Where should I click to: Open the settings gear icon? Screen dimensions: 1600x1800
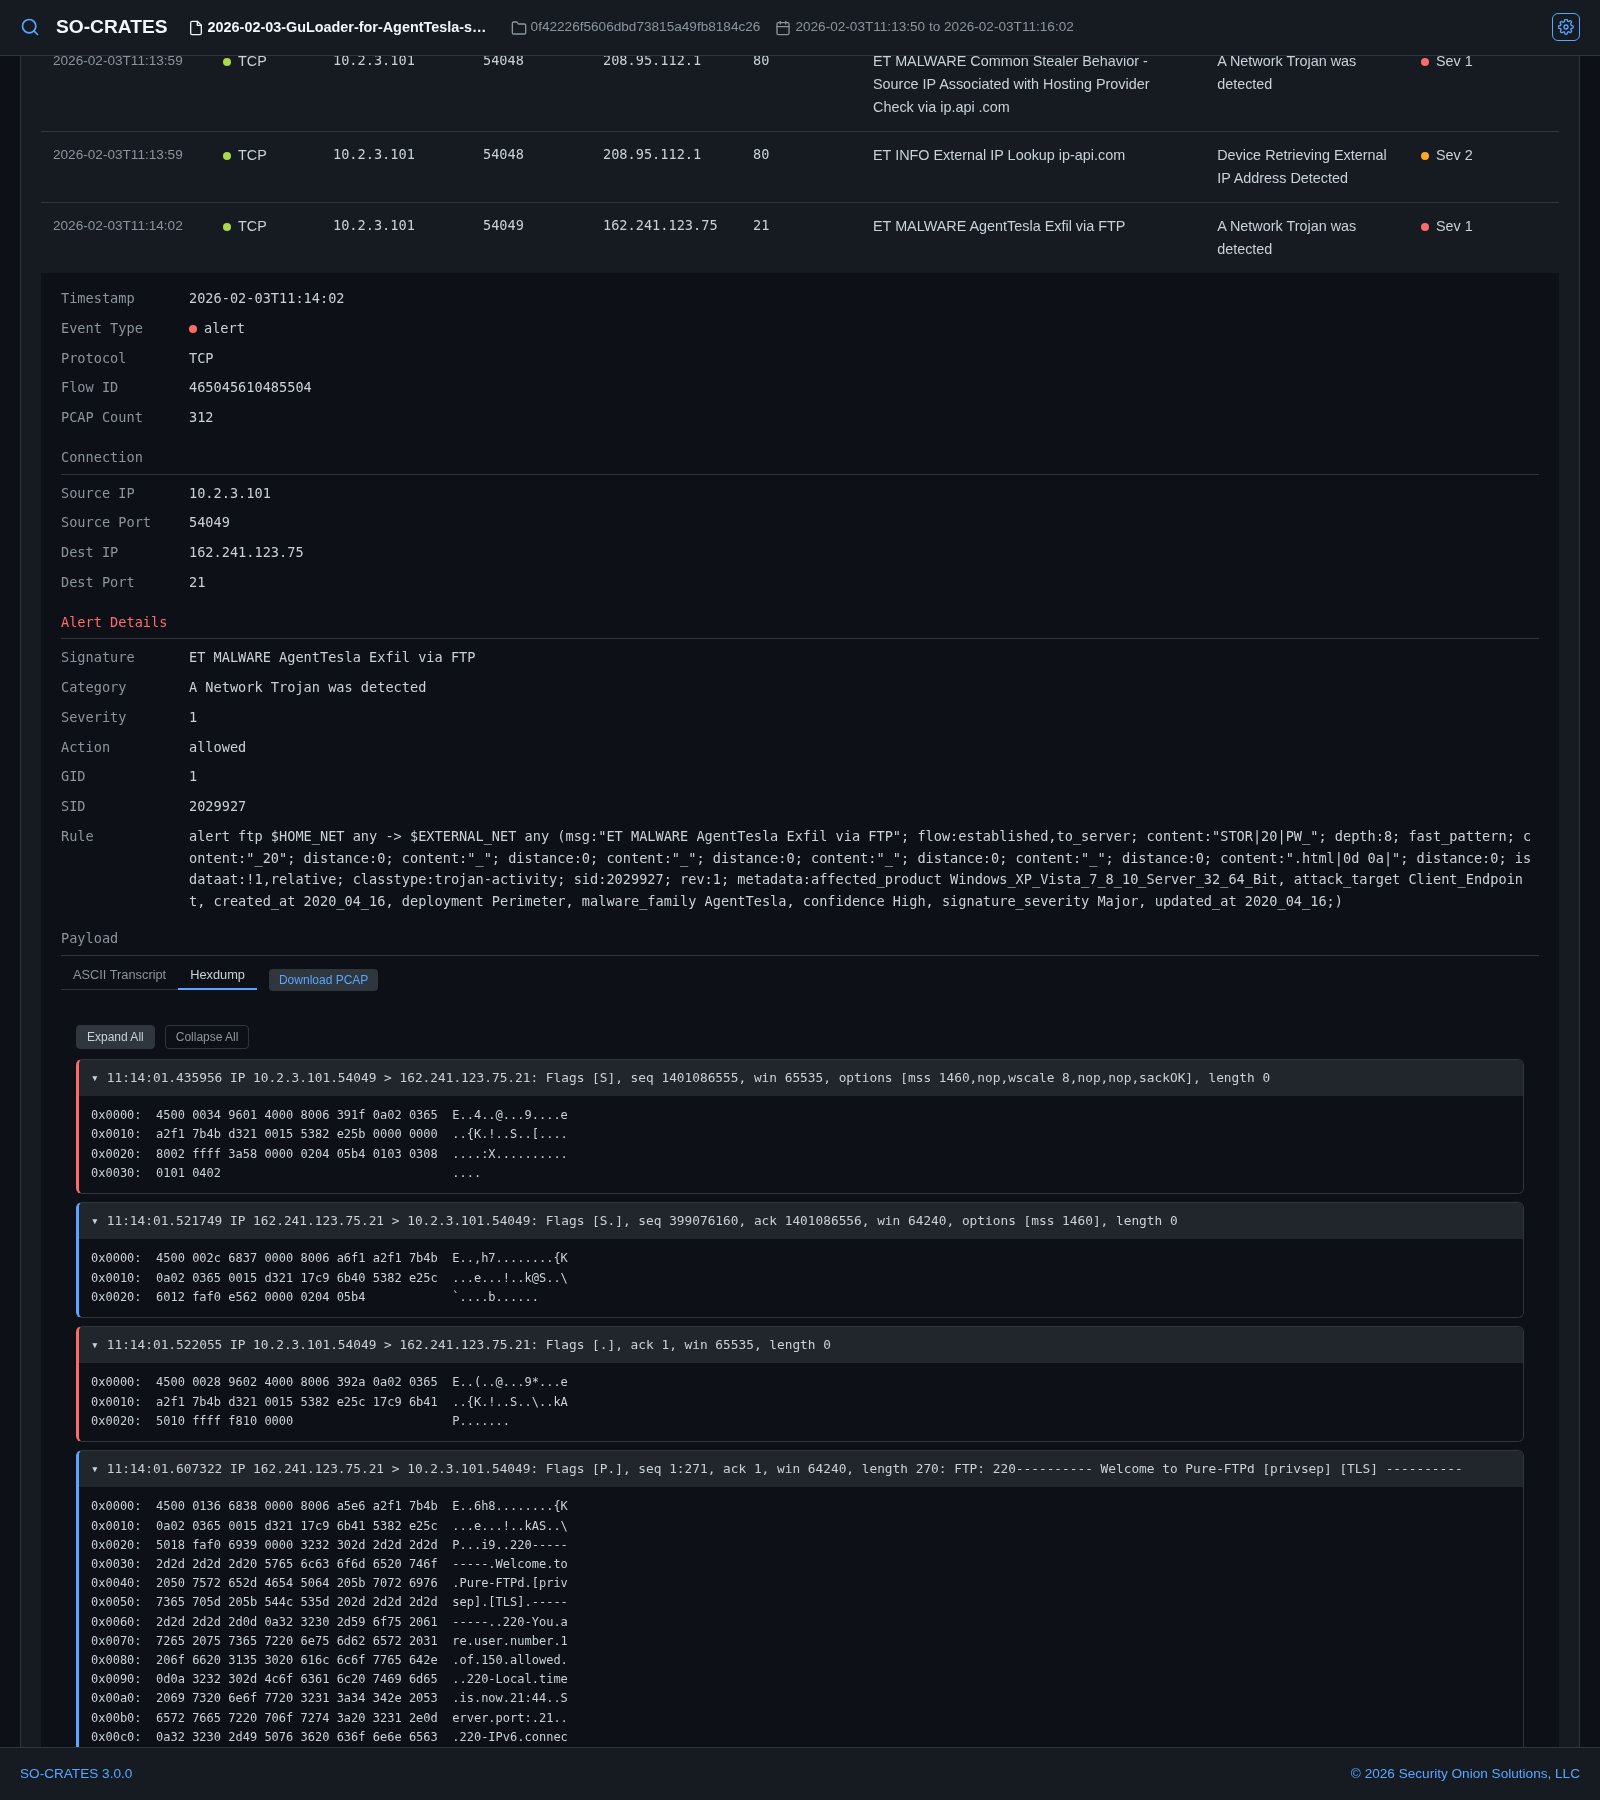tap(1566, 27)
